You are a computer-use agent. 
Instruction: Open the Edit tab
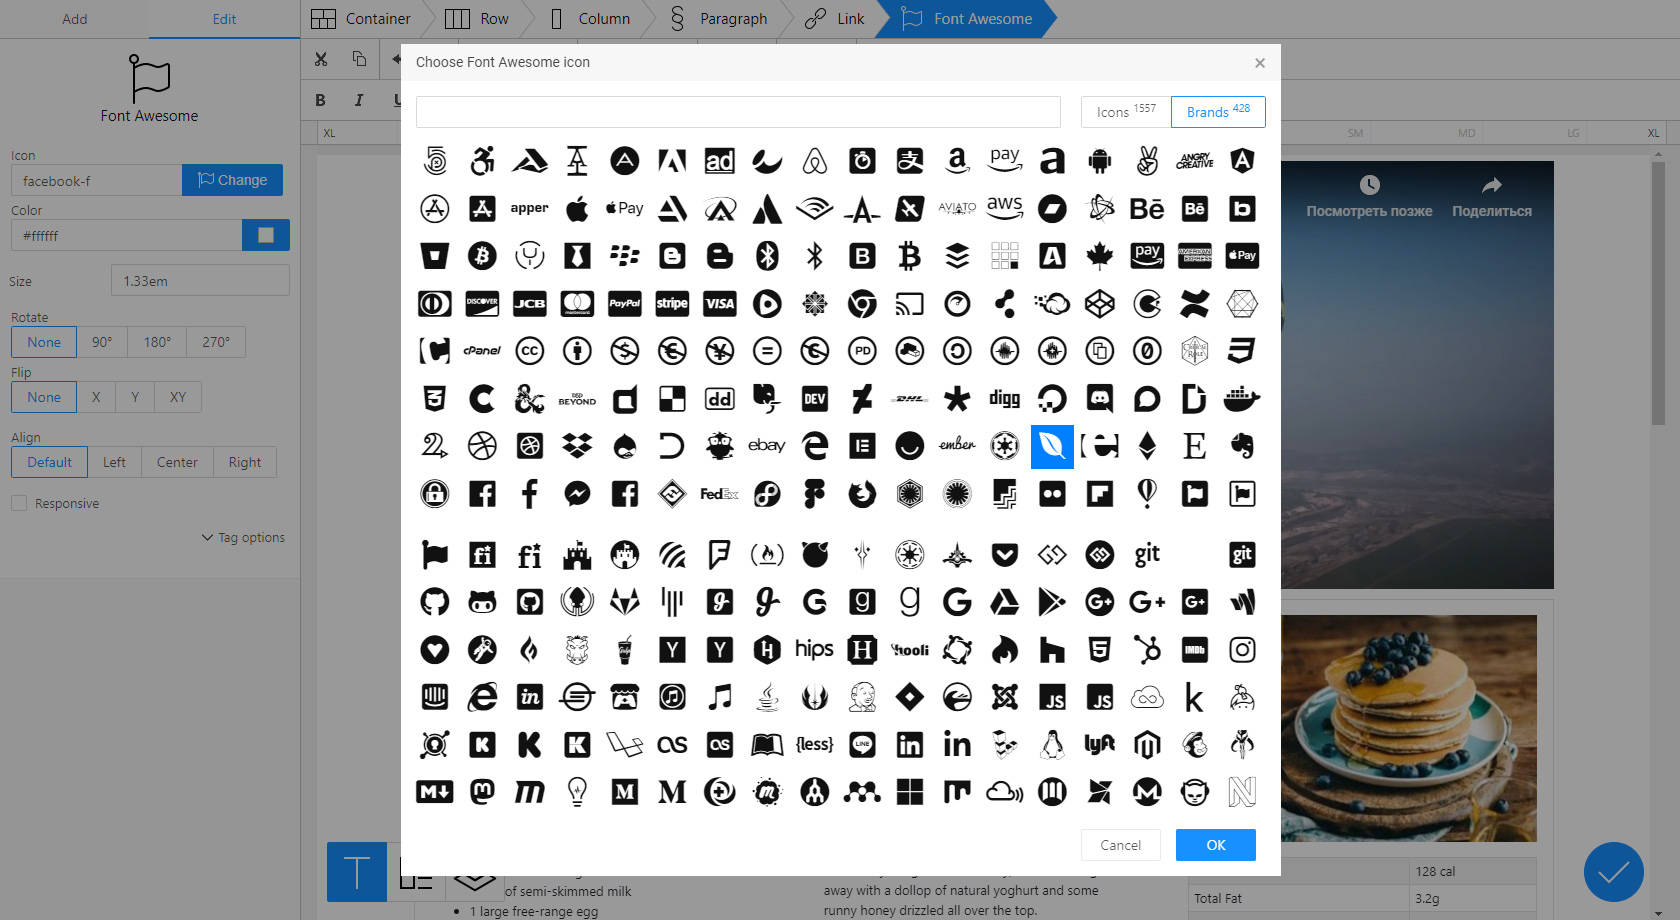click(224, 19)
